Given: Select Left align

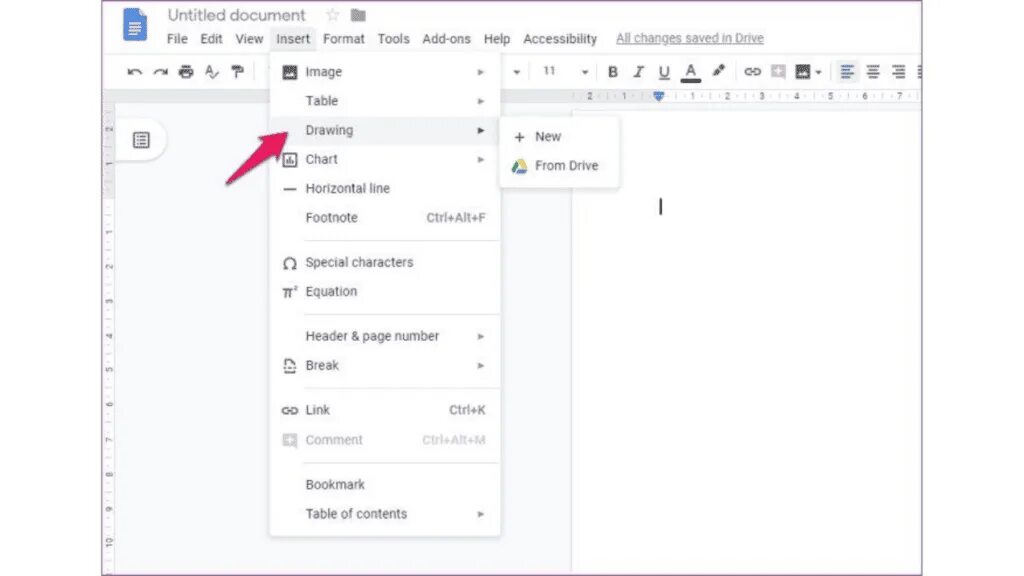Looking at the screenshot, I should pyautogui.click(x=847, y=72).
